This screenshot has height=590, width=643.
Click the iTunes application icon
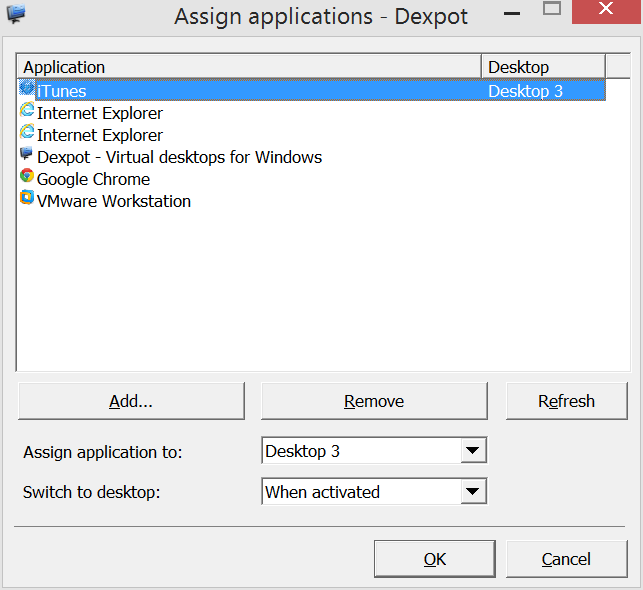tap(27, 88)
